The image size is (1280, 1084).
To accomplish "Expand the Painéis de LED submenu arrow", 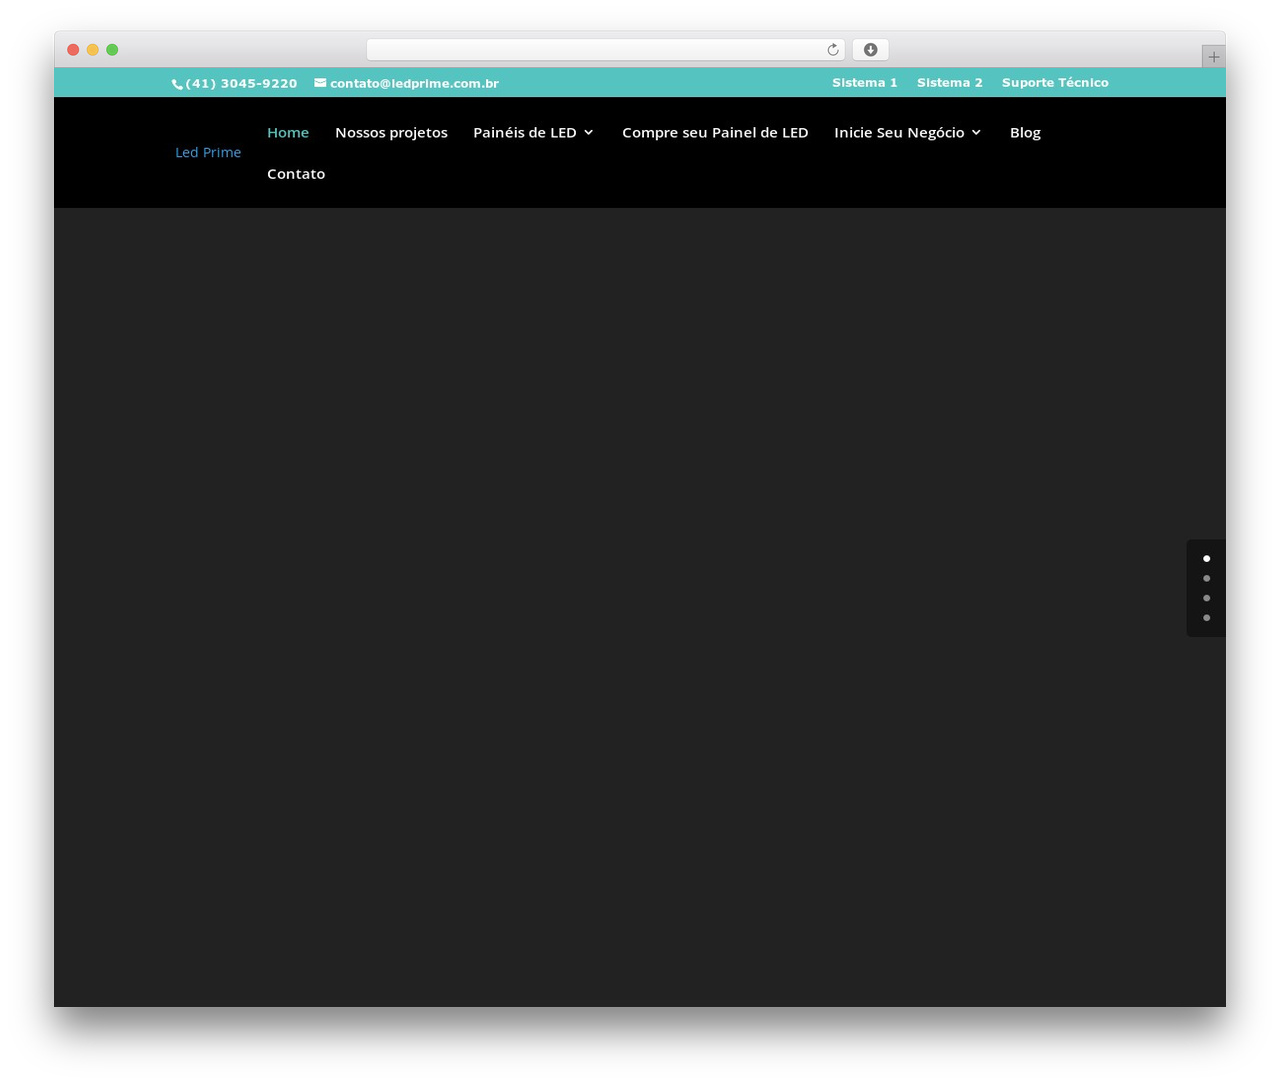I will 589,133.
